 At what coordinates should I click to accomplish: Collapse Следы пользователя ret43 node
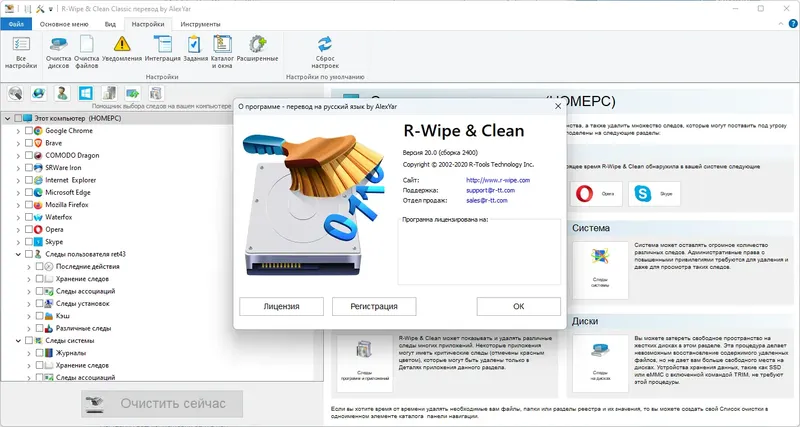coord(18,254)
